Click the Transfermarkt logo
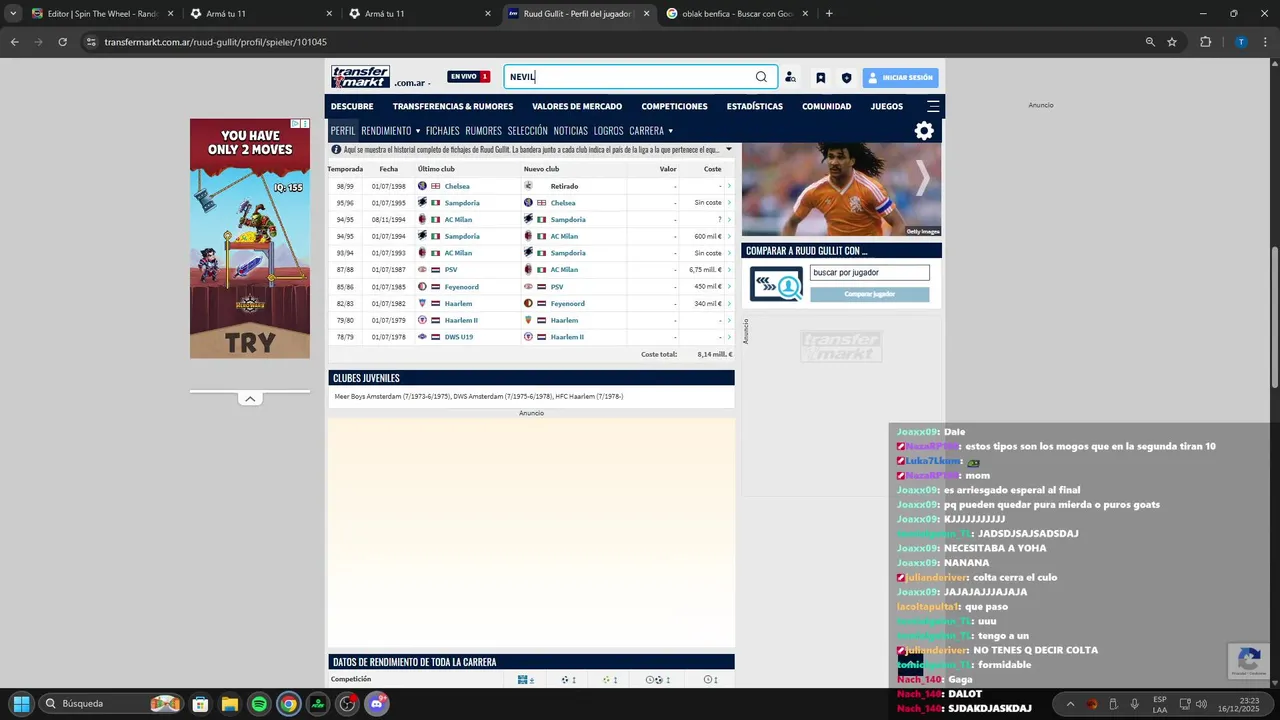Screen dimensions: 1280x720 coord(361,77)
